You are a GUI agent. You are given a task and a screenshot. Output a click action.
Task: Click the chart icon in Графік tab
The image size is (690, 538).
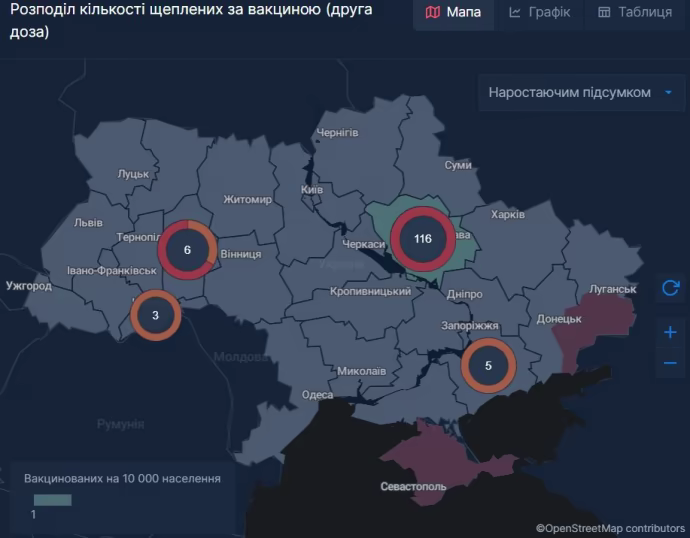click(x=515, y=13)
